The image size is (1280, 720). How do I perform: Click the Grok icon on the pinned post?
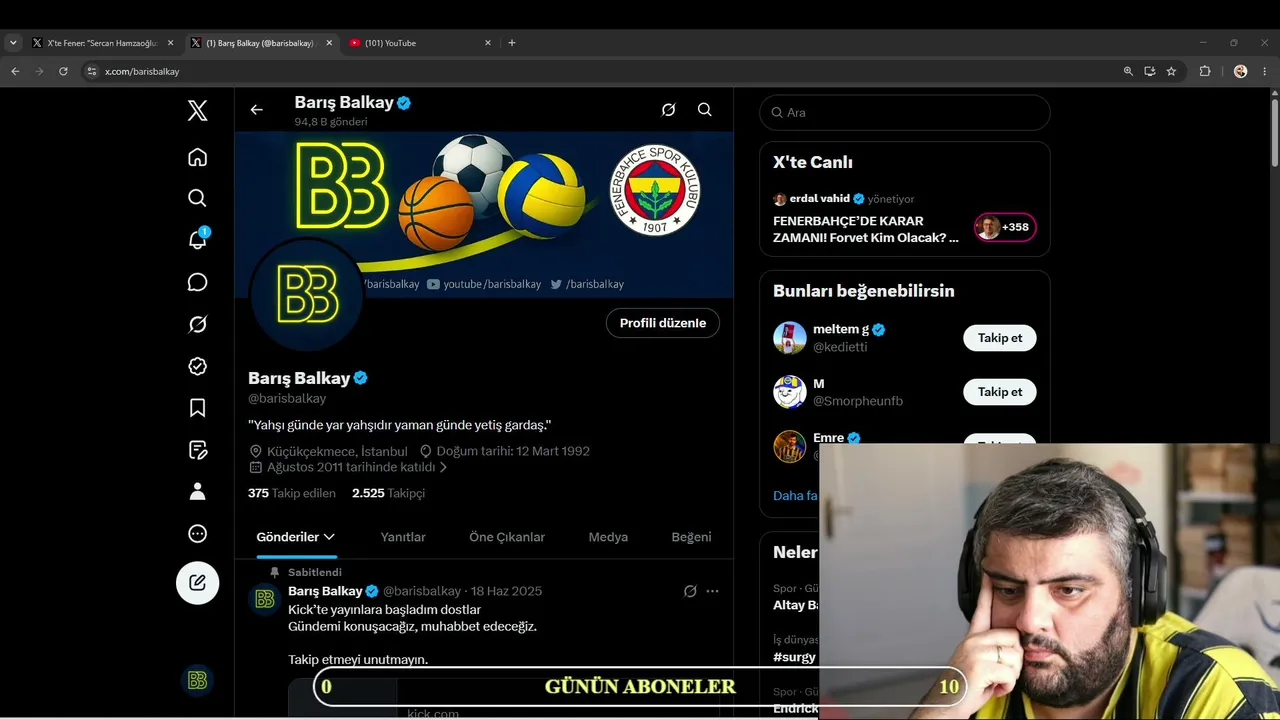tap(690, 591)
